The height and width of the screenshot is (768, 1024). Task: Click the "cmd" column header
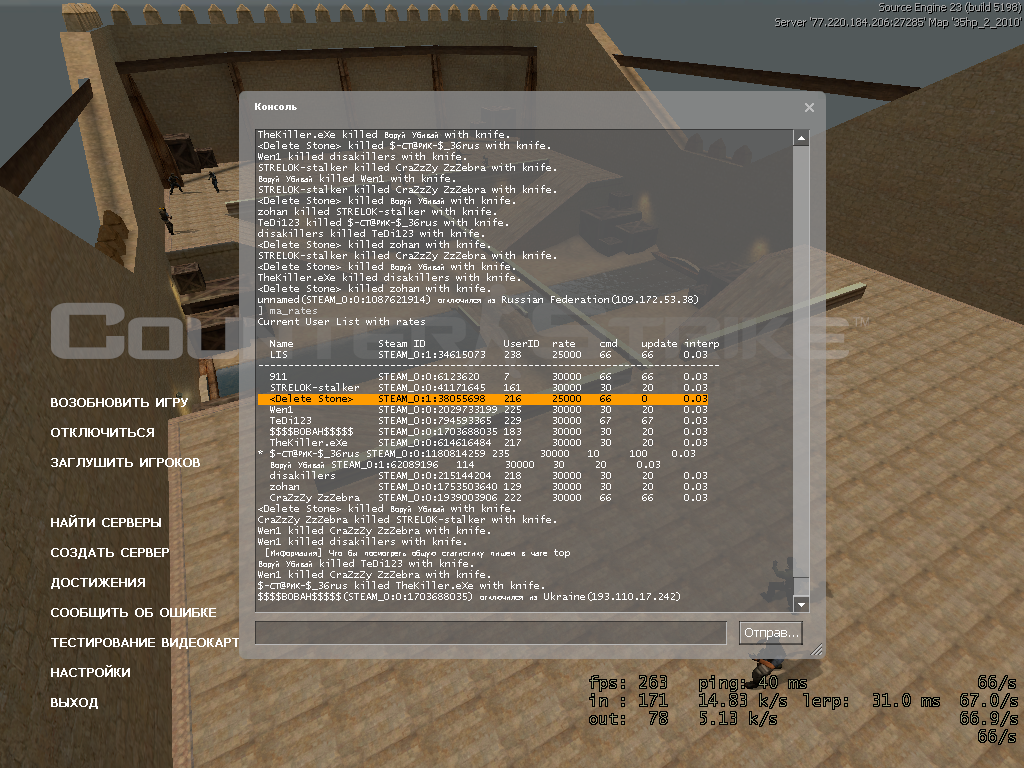(x=608, y=344)
